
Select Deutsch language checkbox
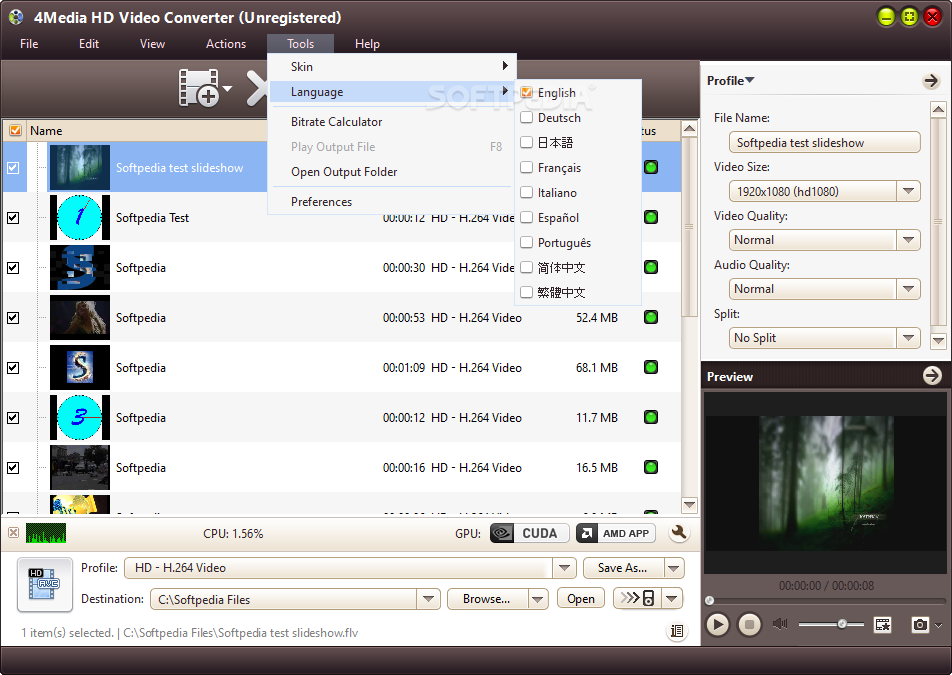point(526,117)
